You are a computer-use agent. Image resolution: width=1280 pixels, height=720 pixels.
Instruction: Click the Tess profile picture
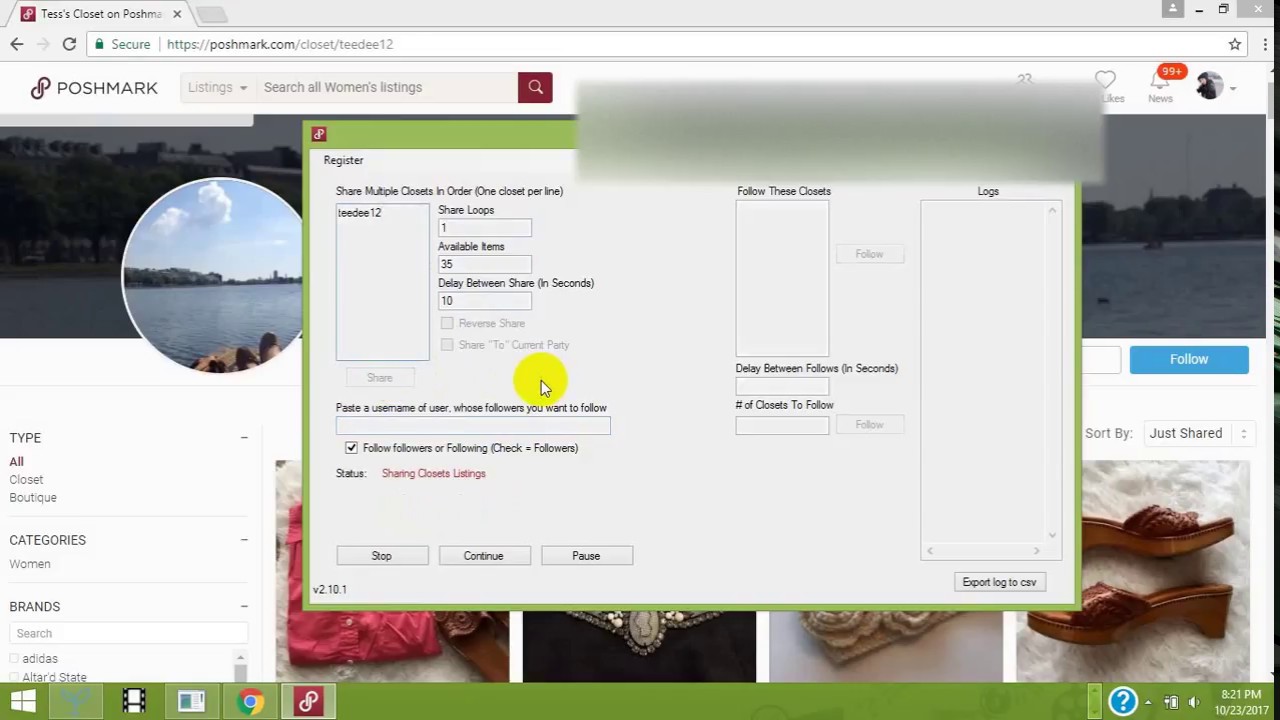coord(211,274)
